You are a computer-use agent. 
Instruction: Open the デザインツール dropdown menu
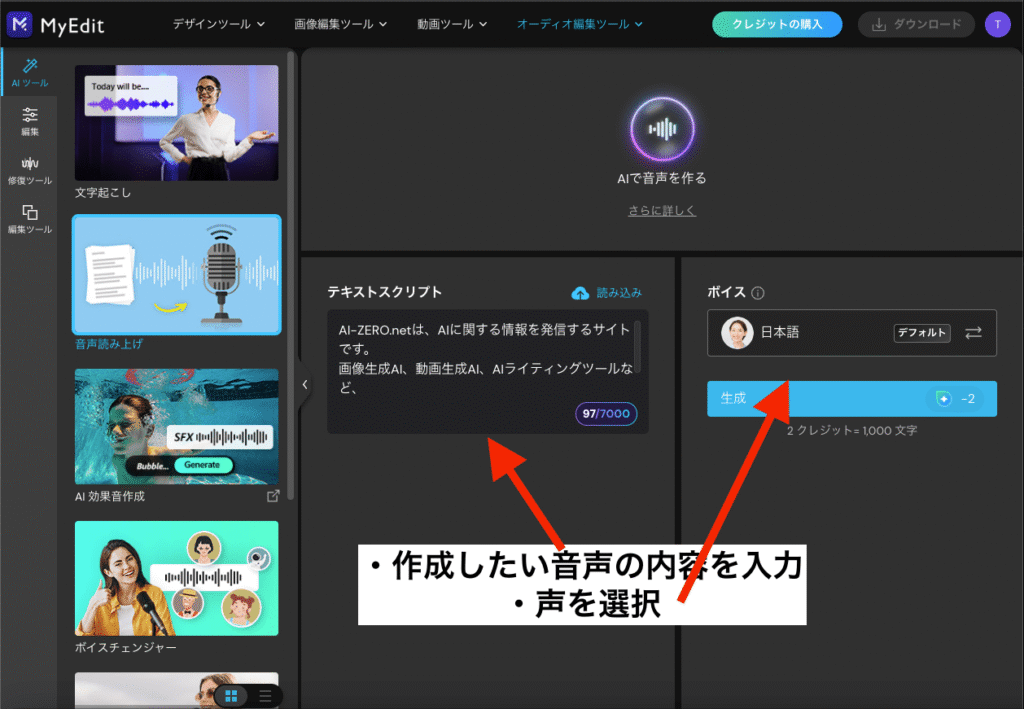(219, 24)
